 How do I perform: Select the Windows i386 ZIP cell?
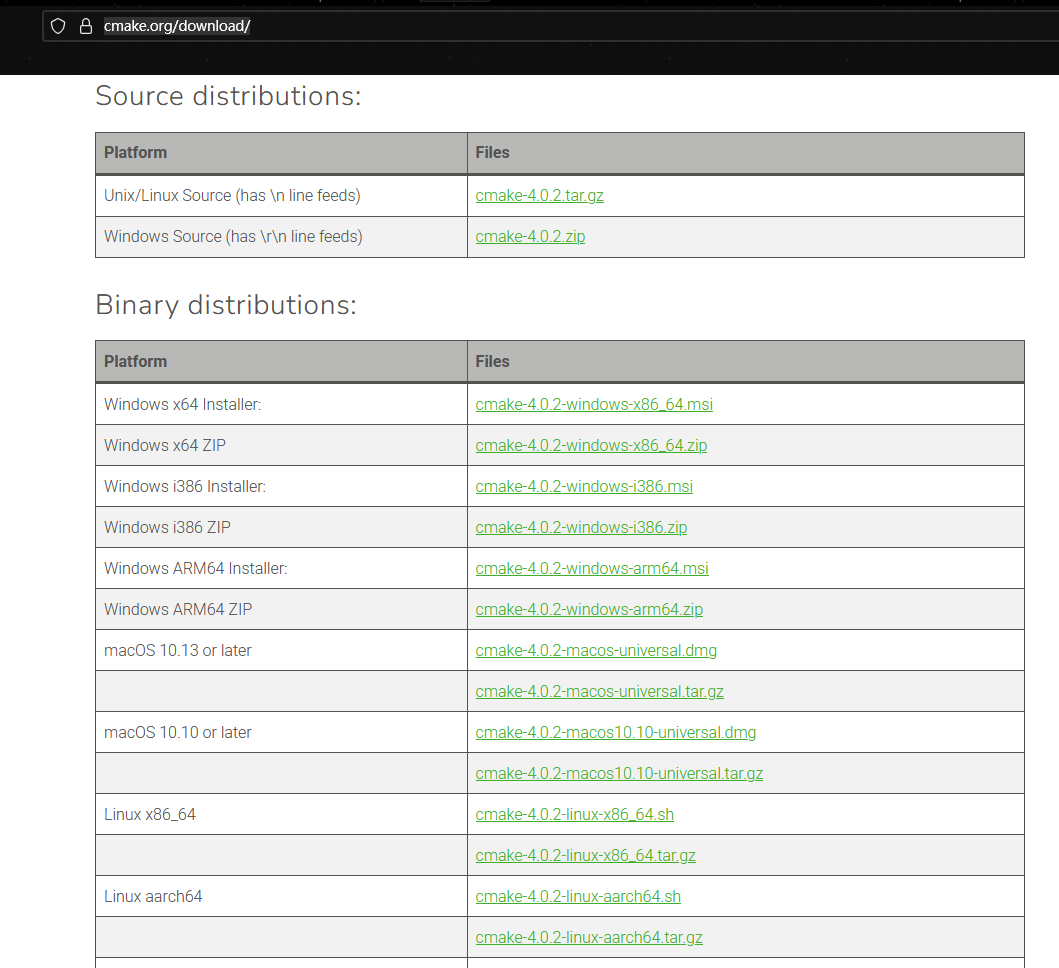281,528
